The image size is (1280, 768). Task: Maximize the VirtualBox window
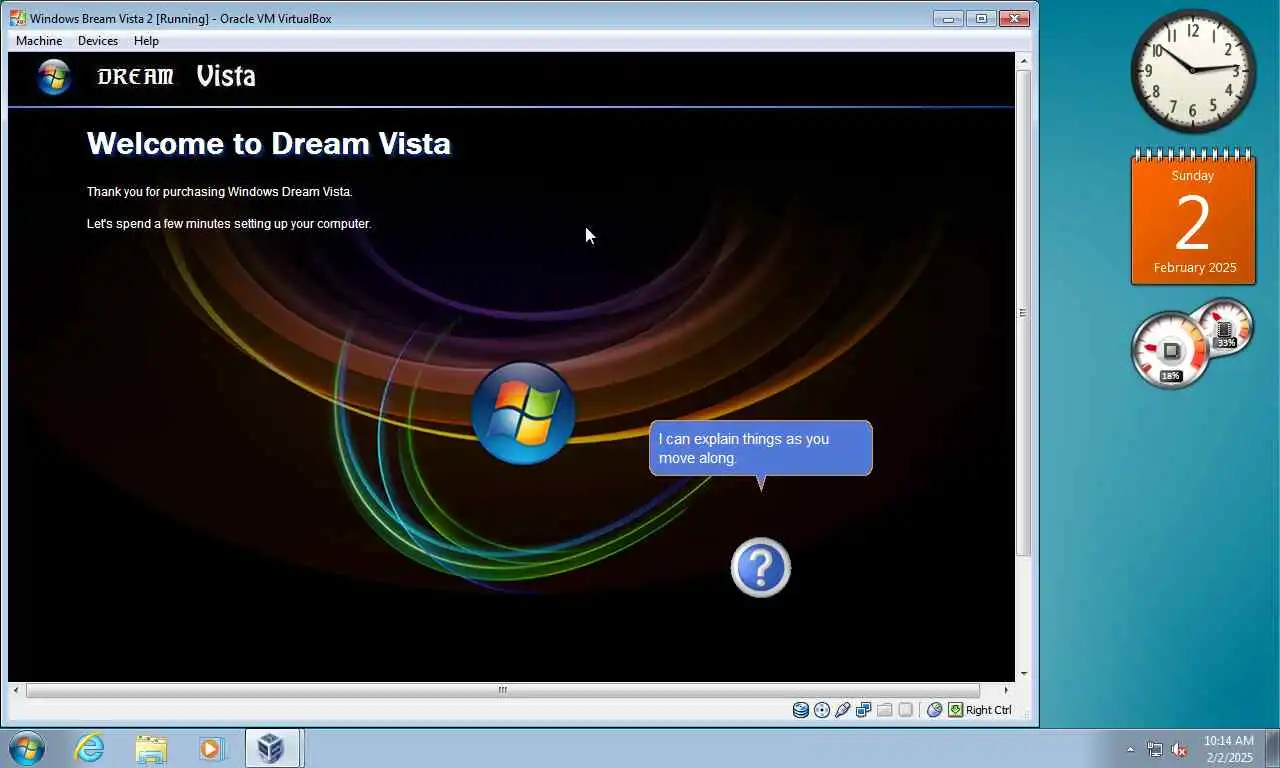pos(981,18)
